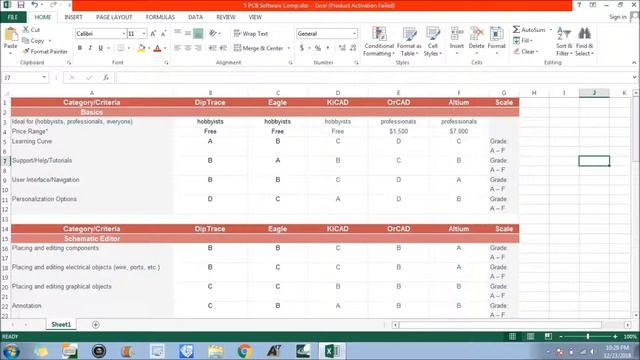Click the Save icon in quick access toolbar
The width and height of the screenshot is (640, 360).
click(20, 5)
